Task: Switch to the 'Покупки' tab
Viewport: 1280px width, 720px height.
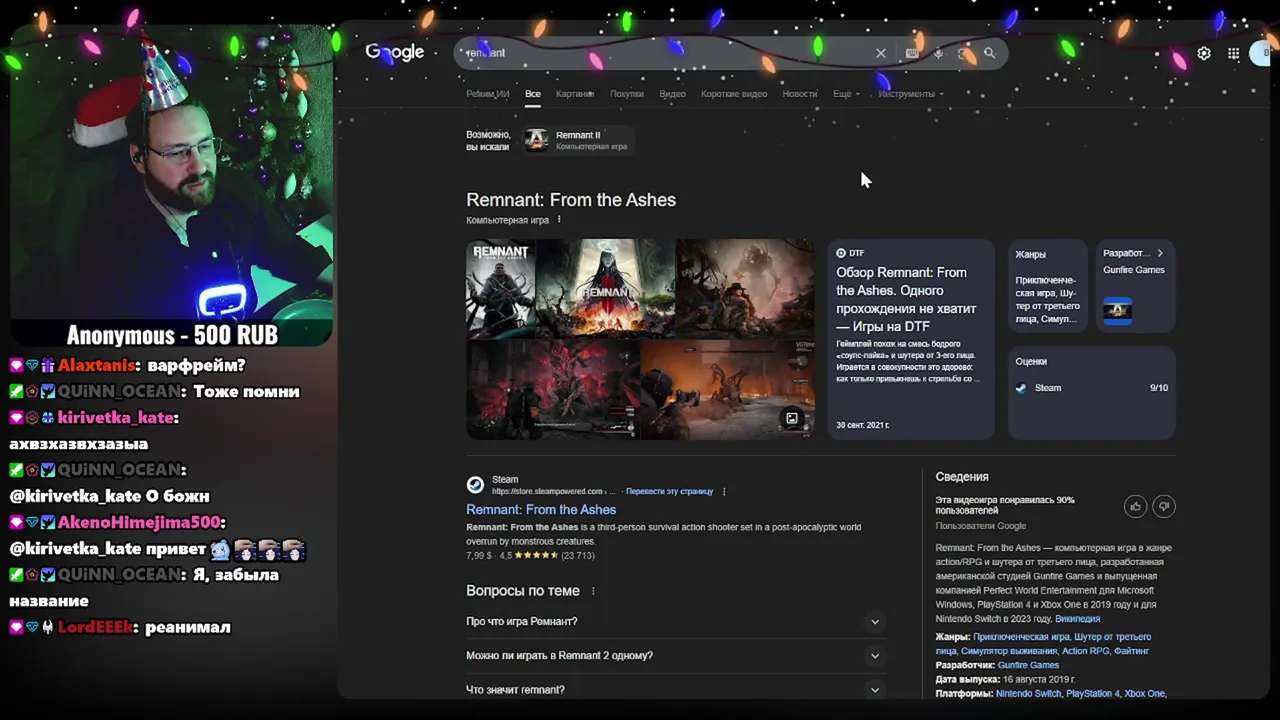Action: point(627,94)
